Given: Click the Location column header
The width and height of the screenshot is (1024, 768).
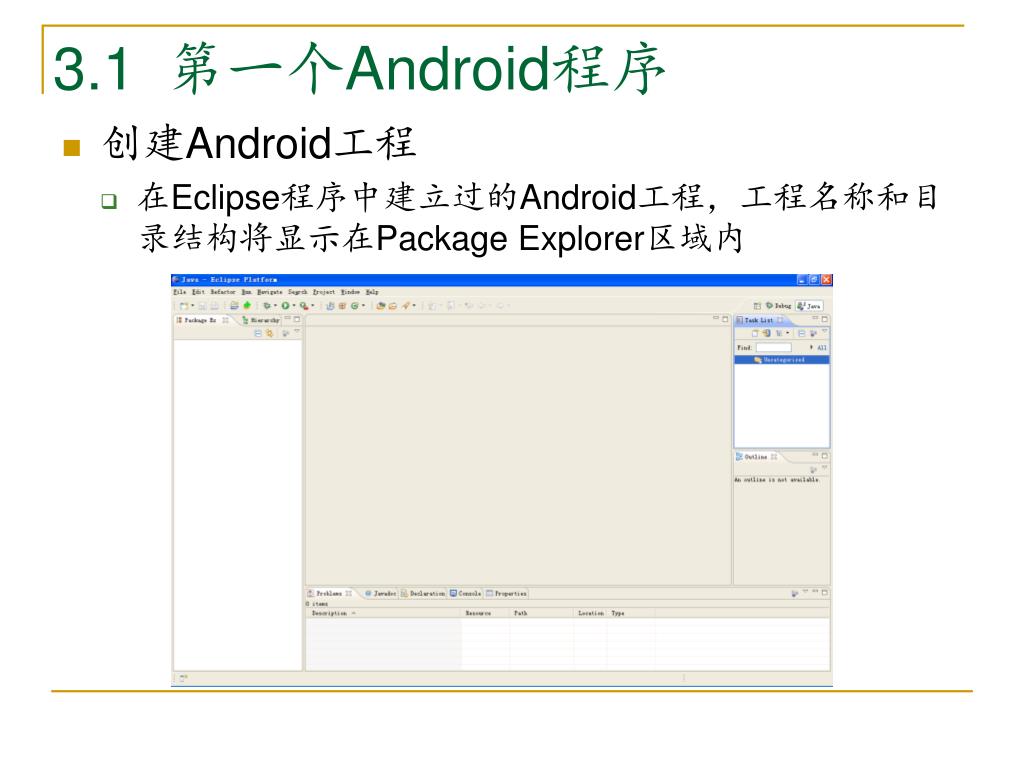Looking at the screenshot, I should point(590,613).
